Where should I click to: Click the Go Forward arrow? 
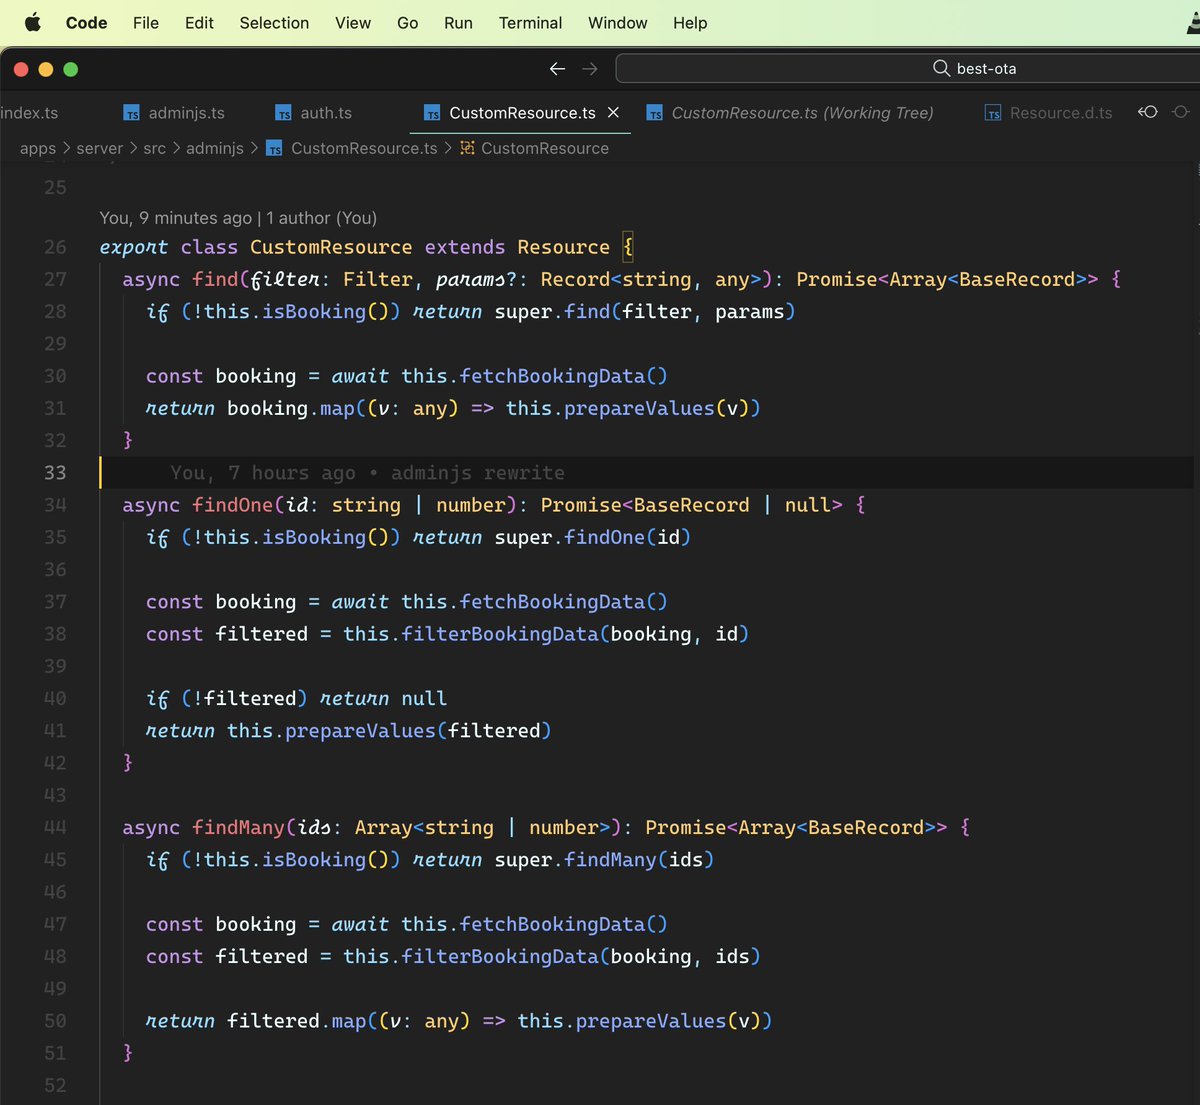tap(590, 69)
